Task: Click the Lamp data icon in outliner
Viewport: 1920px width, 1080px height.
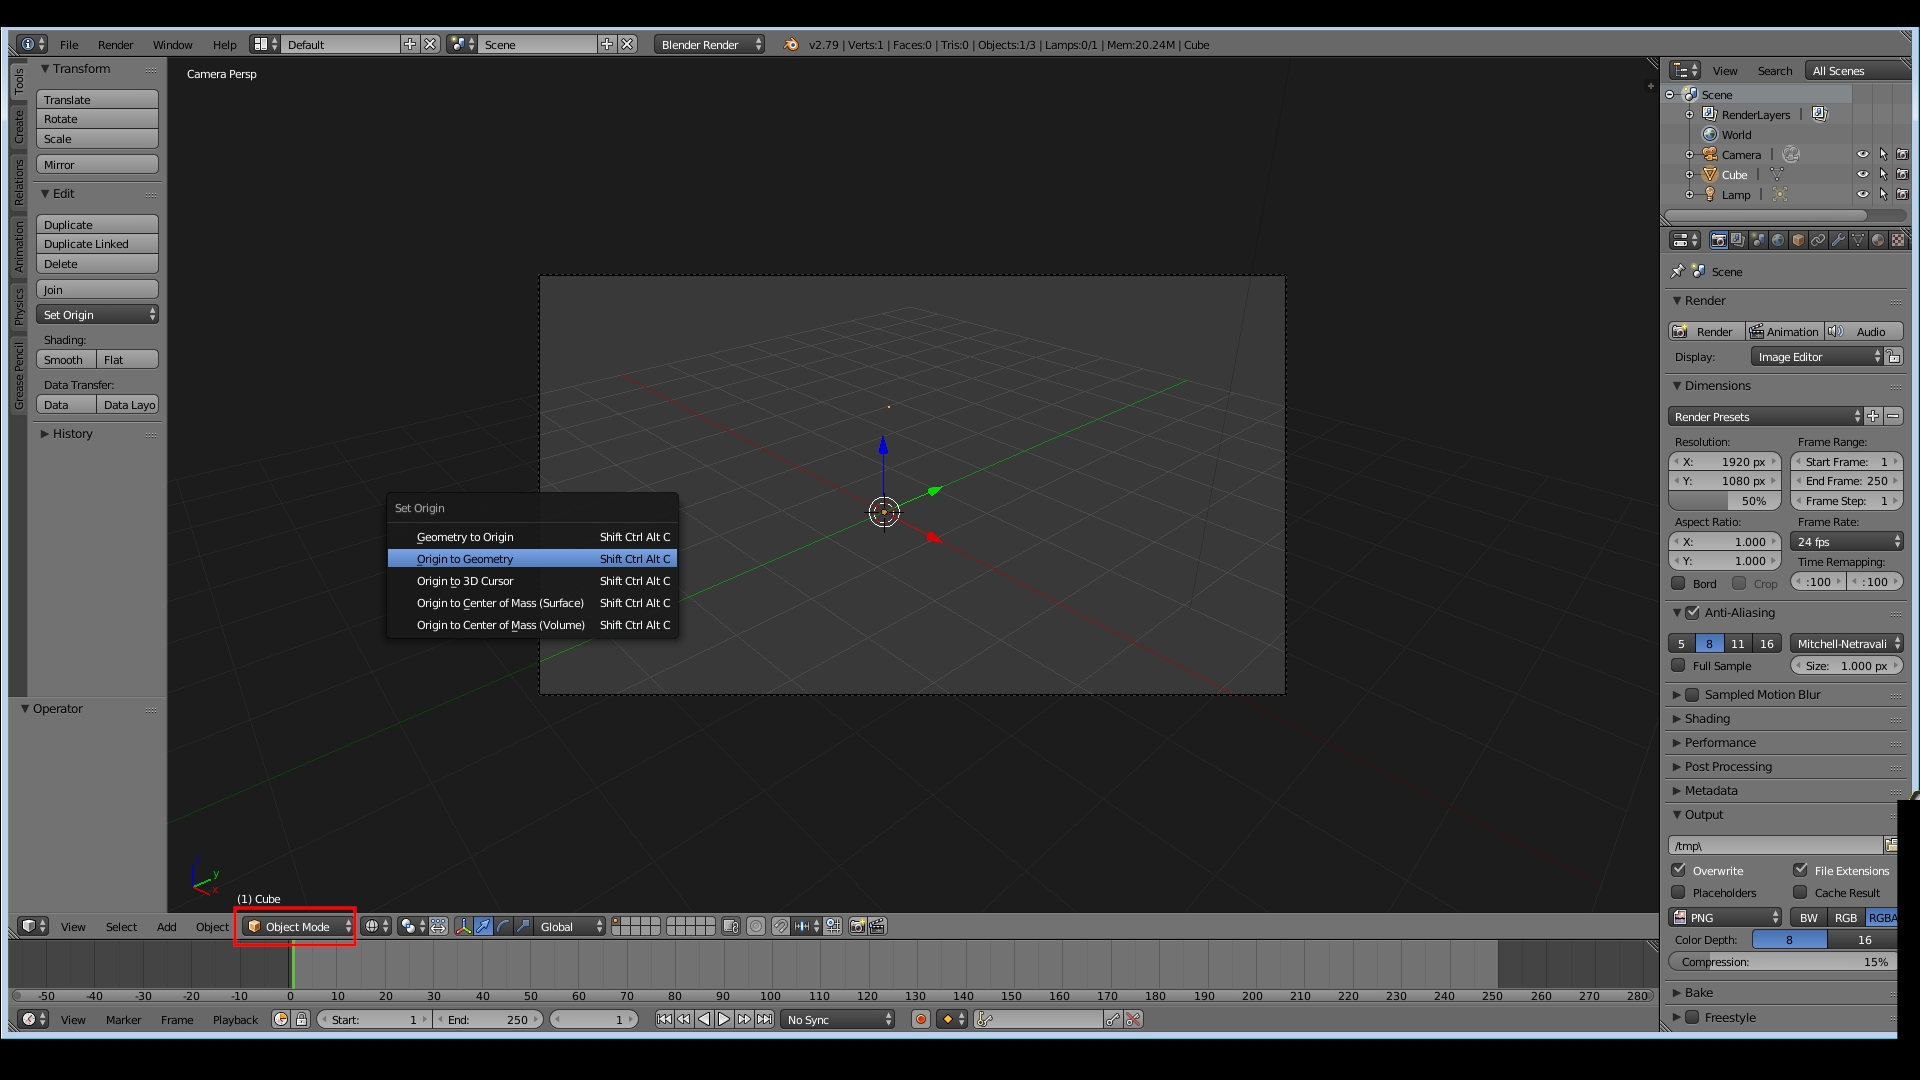Action: (1779, 194)
